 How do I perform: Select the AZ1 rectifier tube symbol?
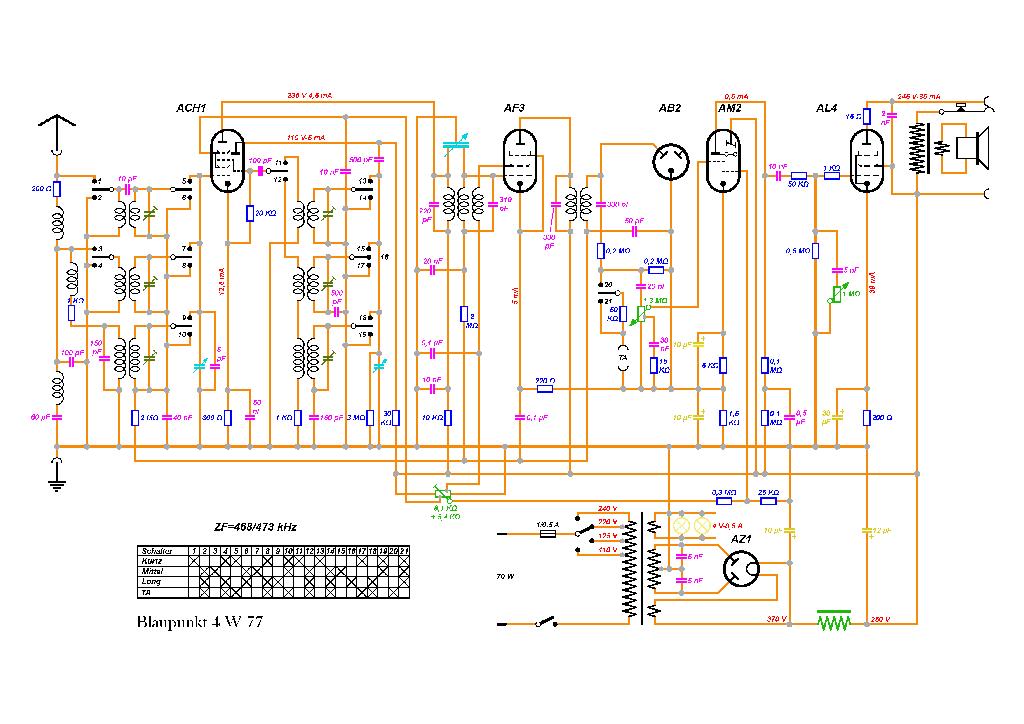point(742,569)
